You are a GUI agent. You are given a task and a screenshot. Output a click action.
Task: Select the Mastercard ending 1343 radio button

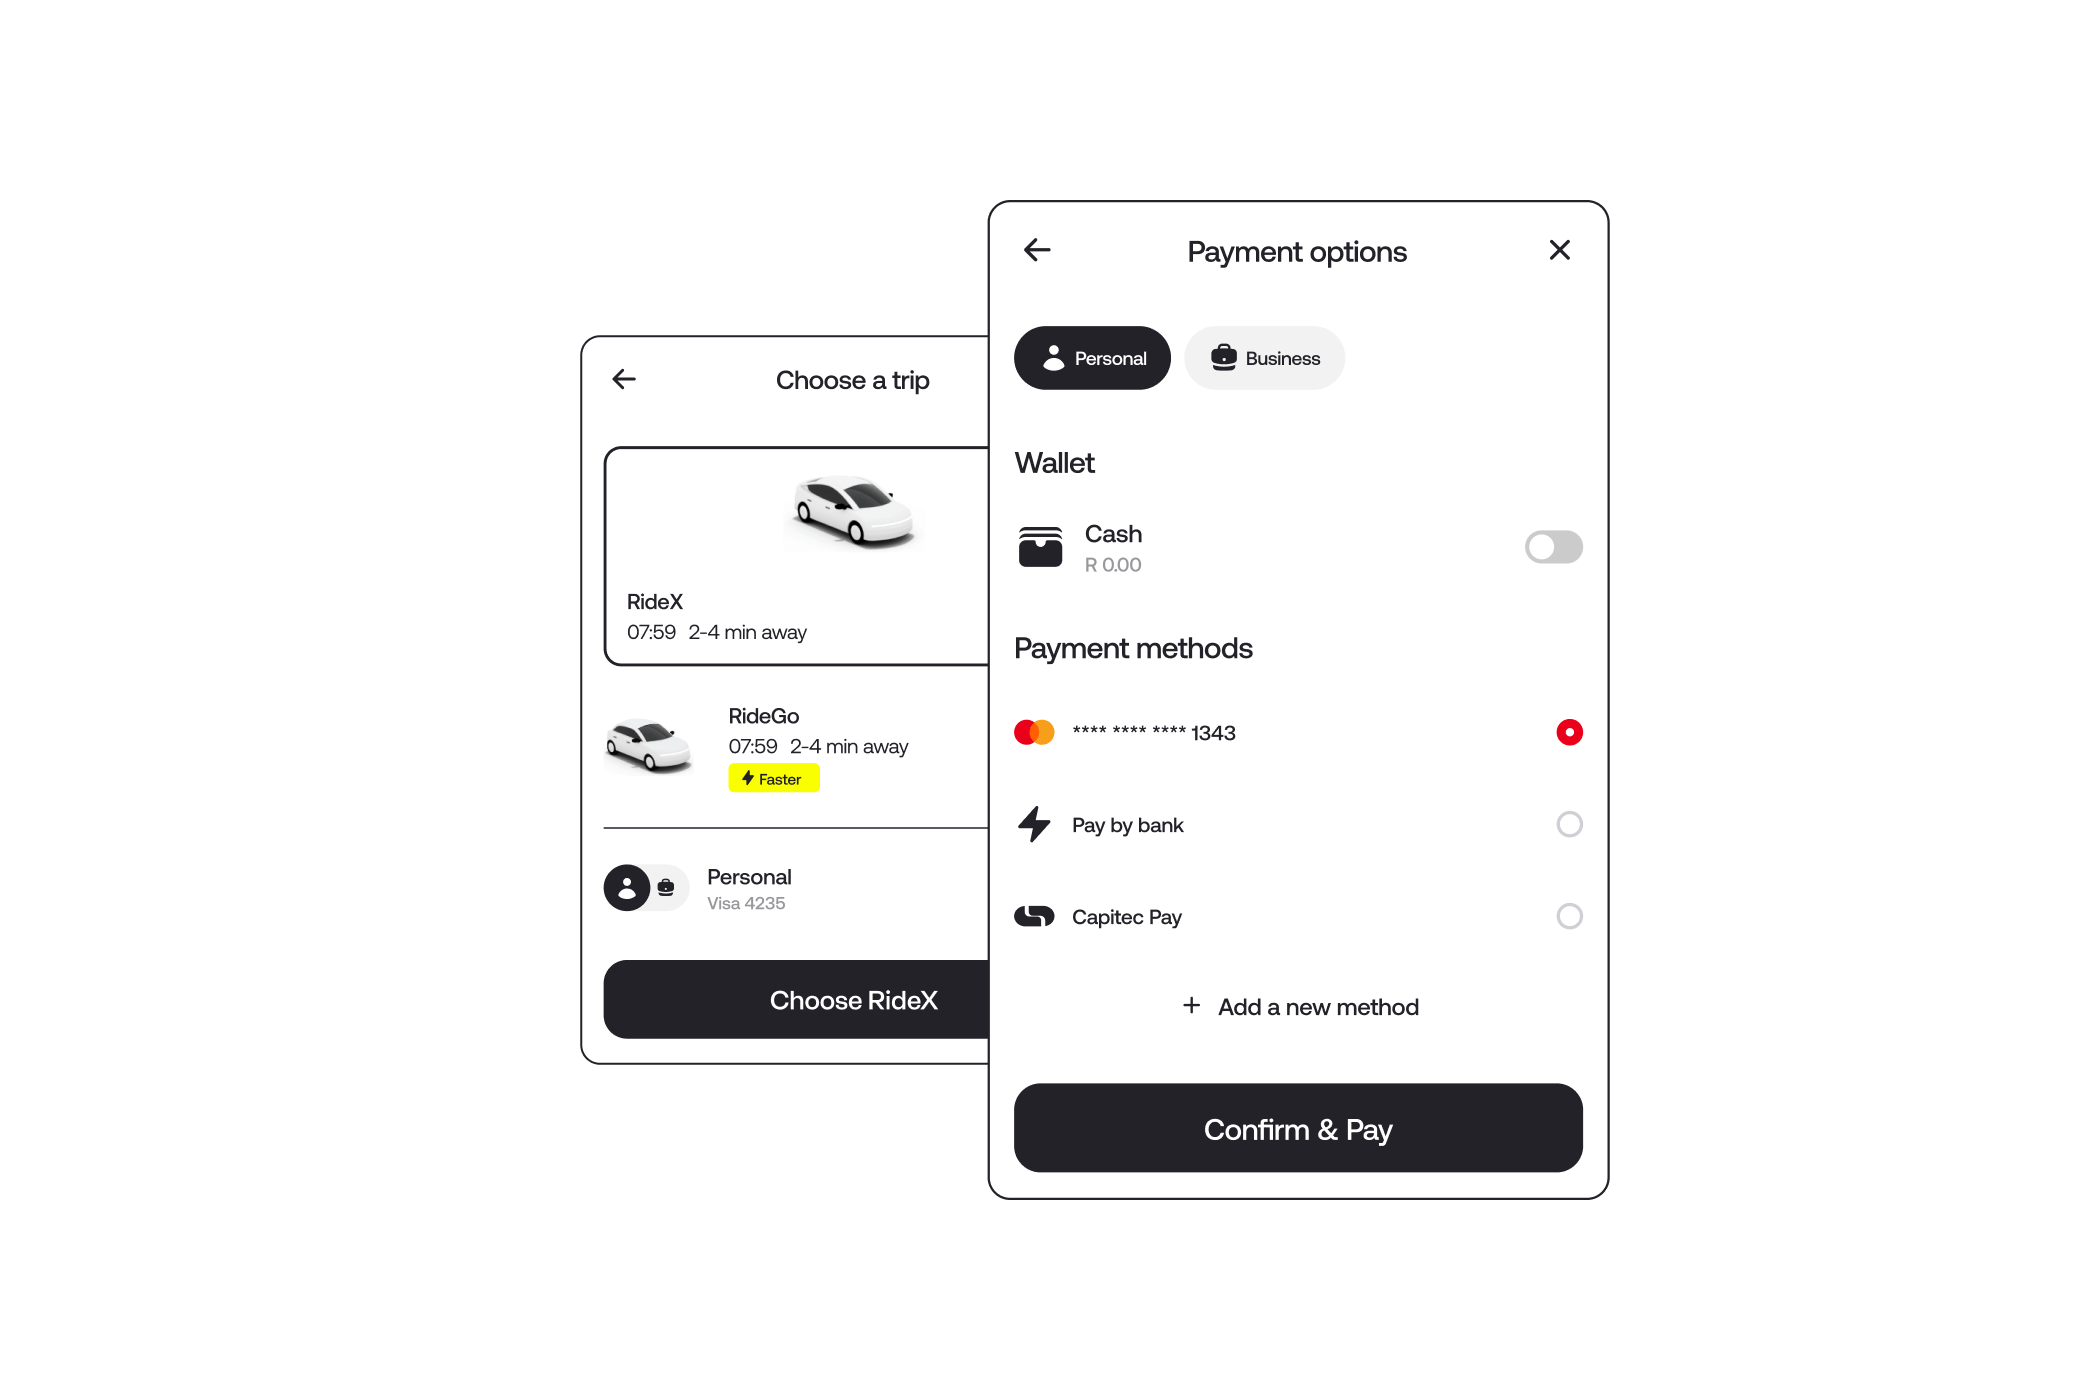pos(1567,731)
